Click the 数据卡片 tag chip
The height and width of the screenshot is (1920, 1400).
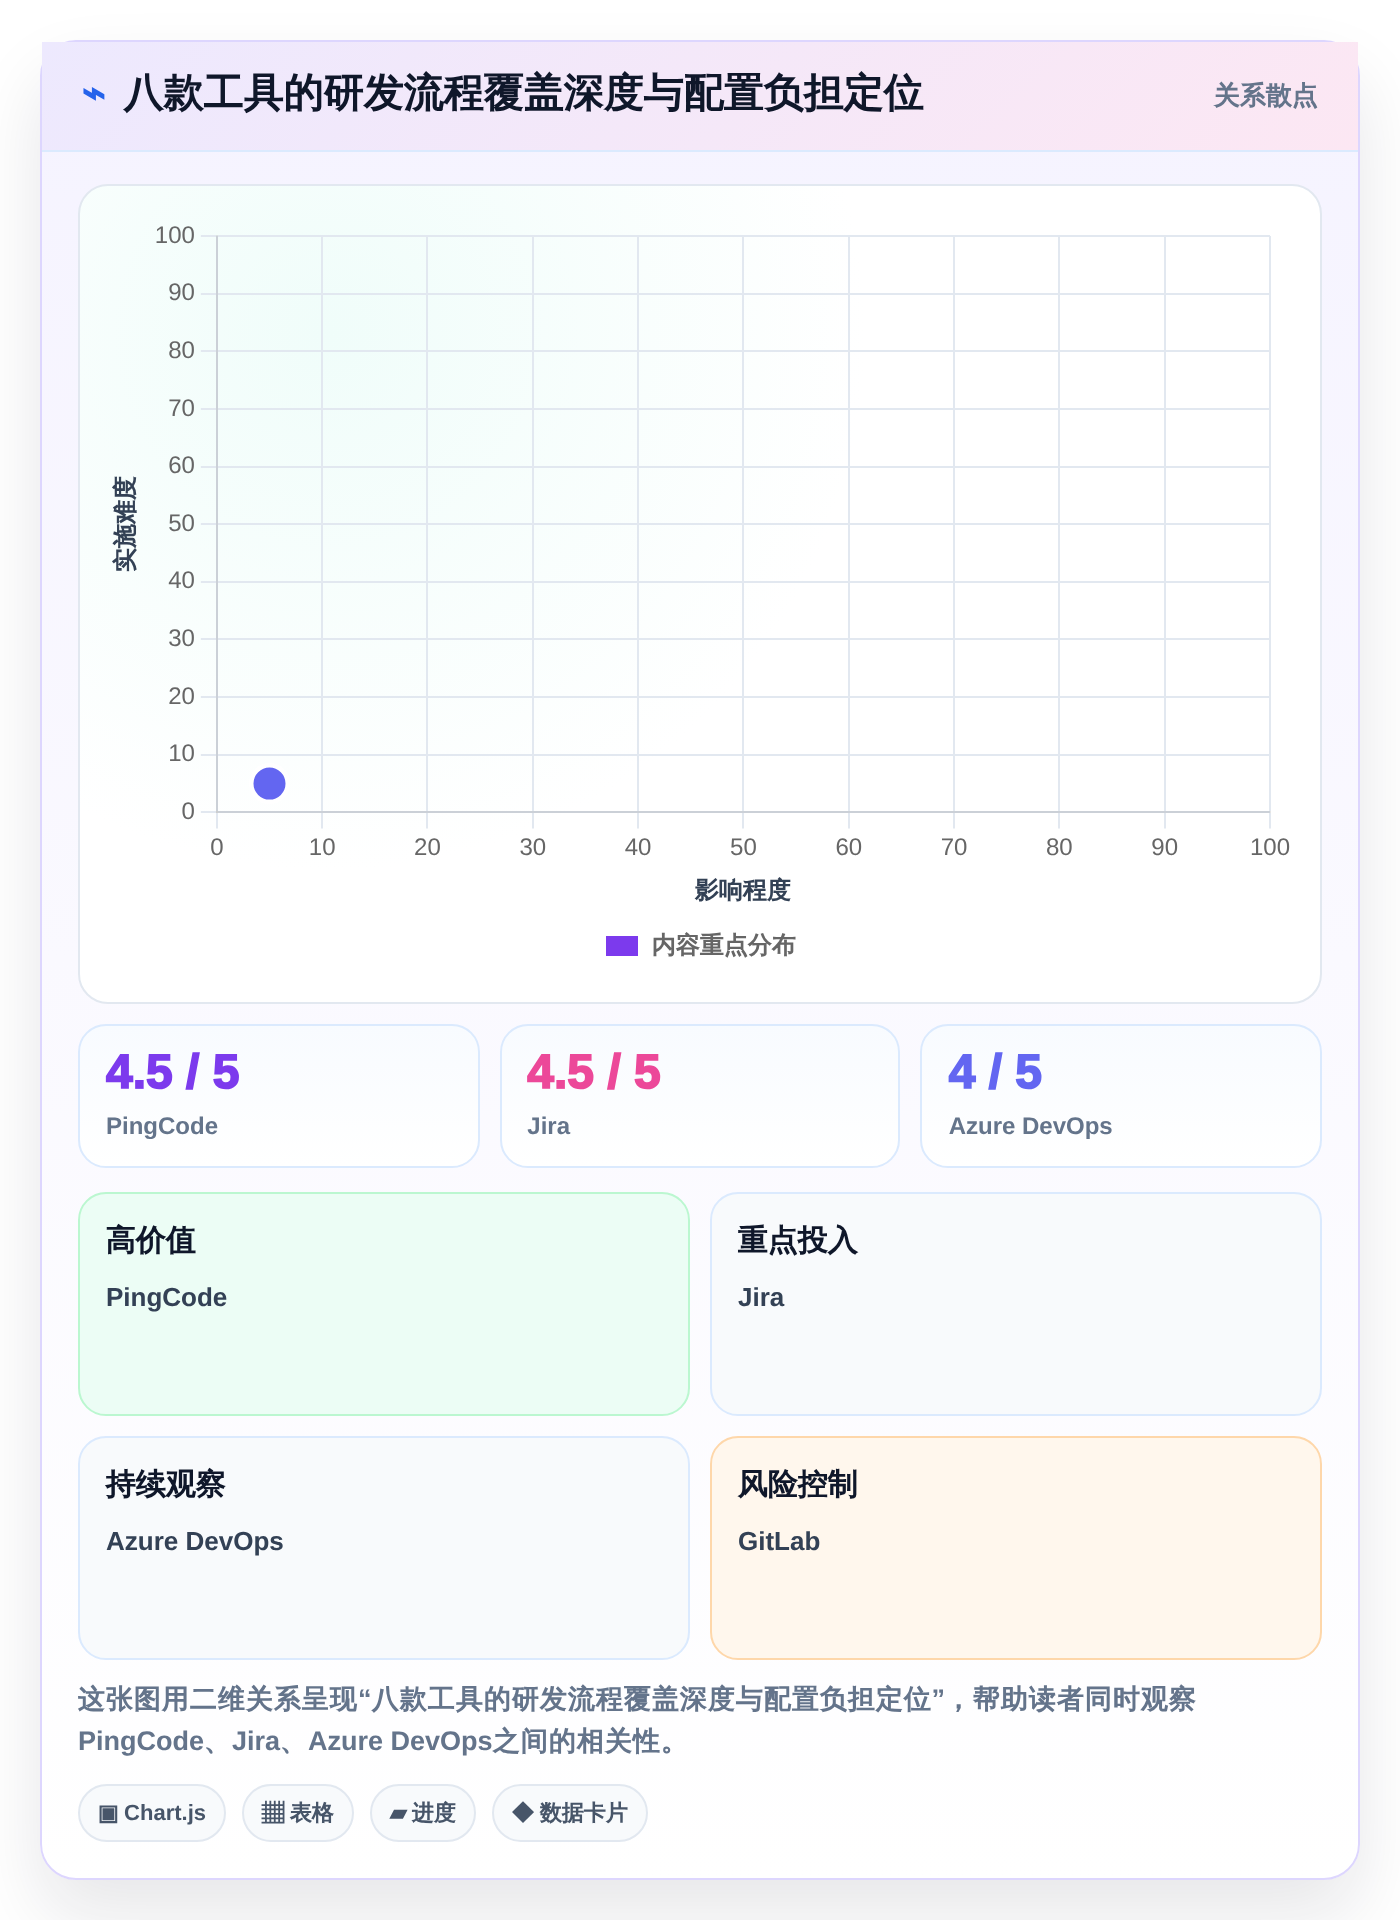click(570, 1813)
